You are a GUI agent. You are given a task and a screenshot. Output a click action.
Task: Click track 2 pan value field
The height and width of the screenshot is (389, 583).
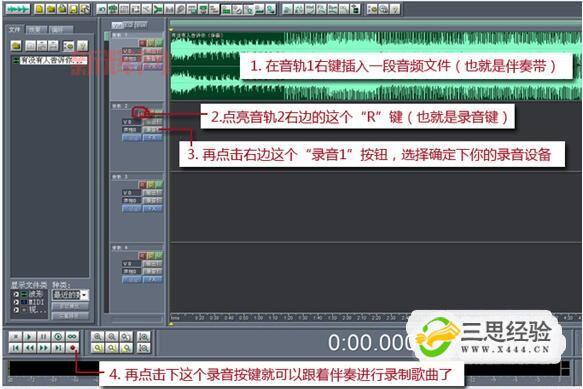pos(132,129)
